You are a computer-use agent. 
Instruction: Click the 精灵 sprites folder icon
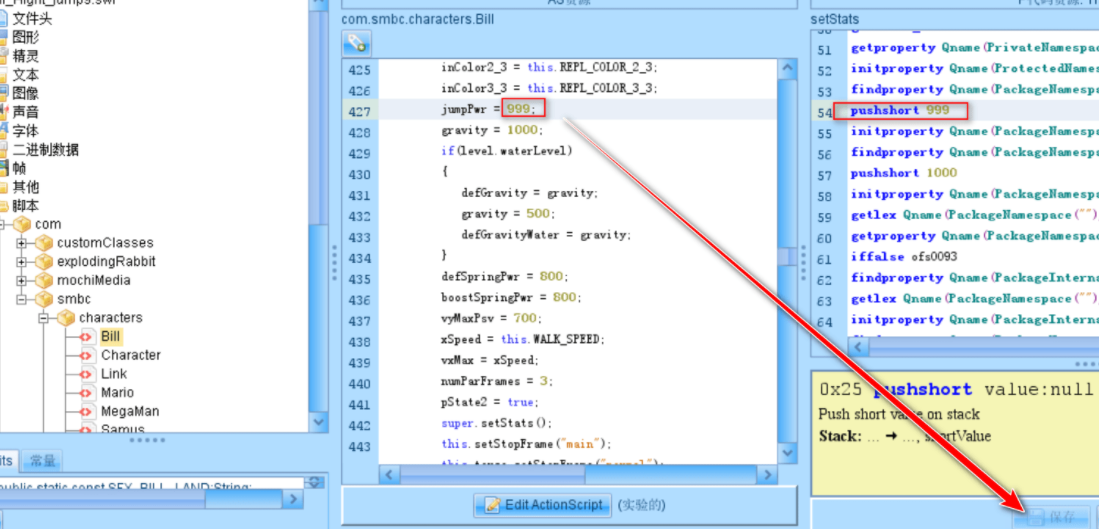3,56
